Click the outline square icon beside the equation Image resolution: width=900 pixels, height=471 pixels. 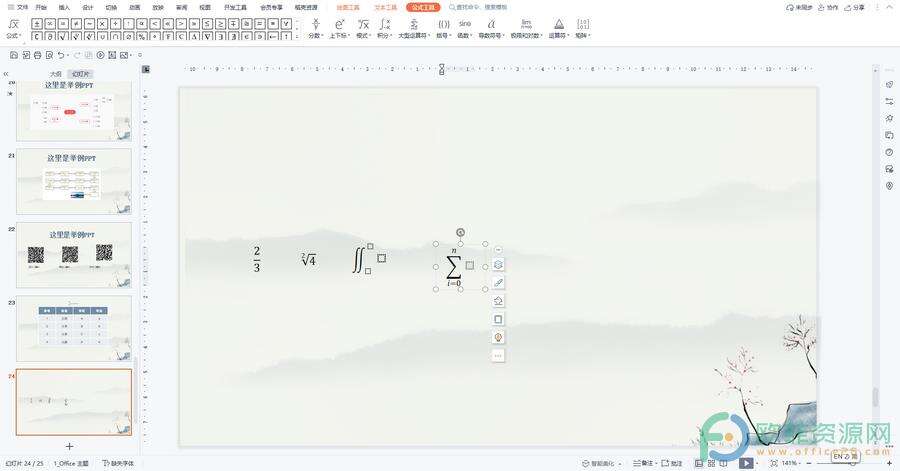tap(498, 319)
